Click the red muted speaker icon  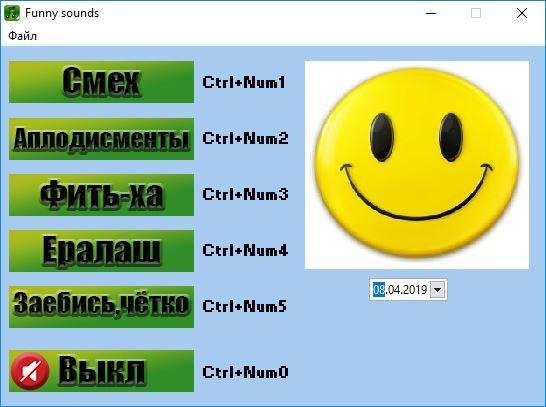(30, 371)
